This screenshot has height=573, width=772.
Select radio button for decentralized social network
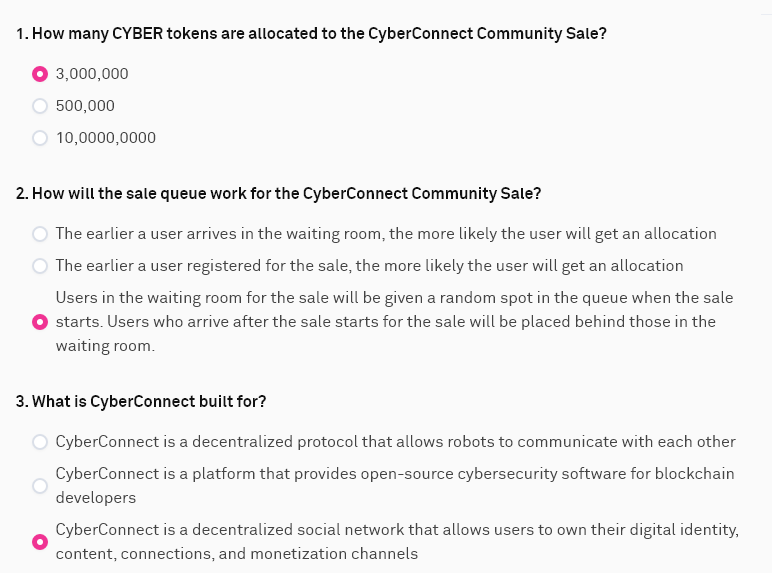40,542
